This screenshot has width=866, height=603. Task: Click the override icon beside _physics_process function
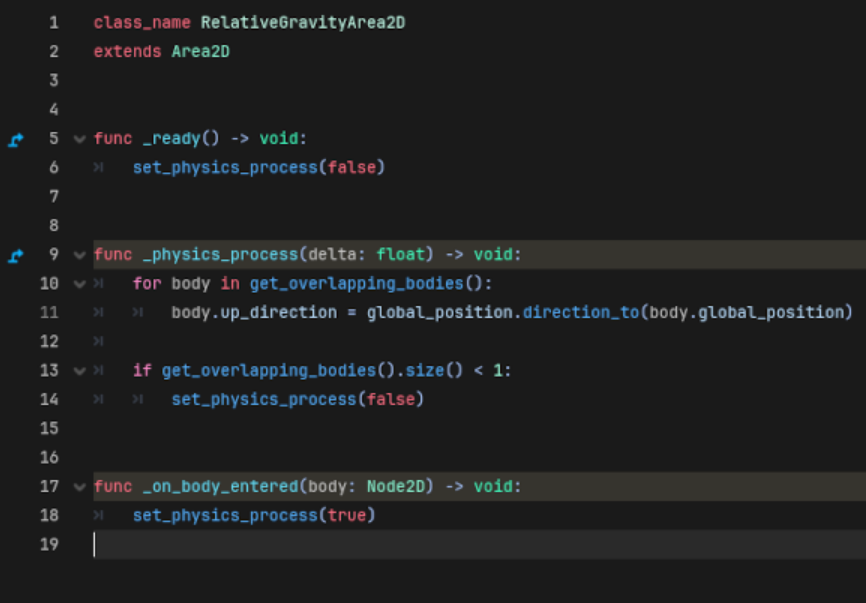(x=15, y=255)
